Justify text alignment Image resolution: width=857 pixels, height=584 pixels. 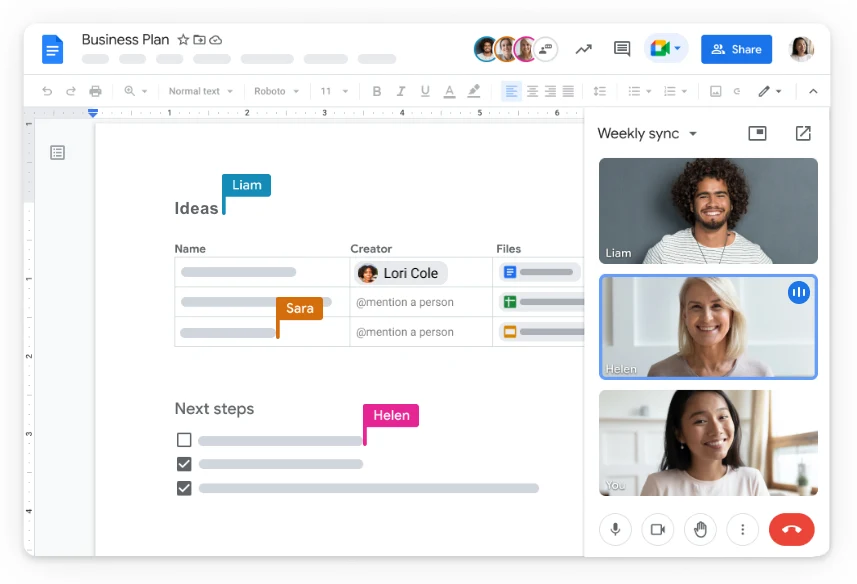(568, 91)
